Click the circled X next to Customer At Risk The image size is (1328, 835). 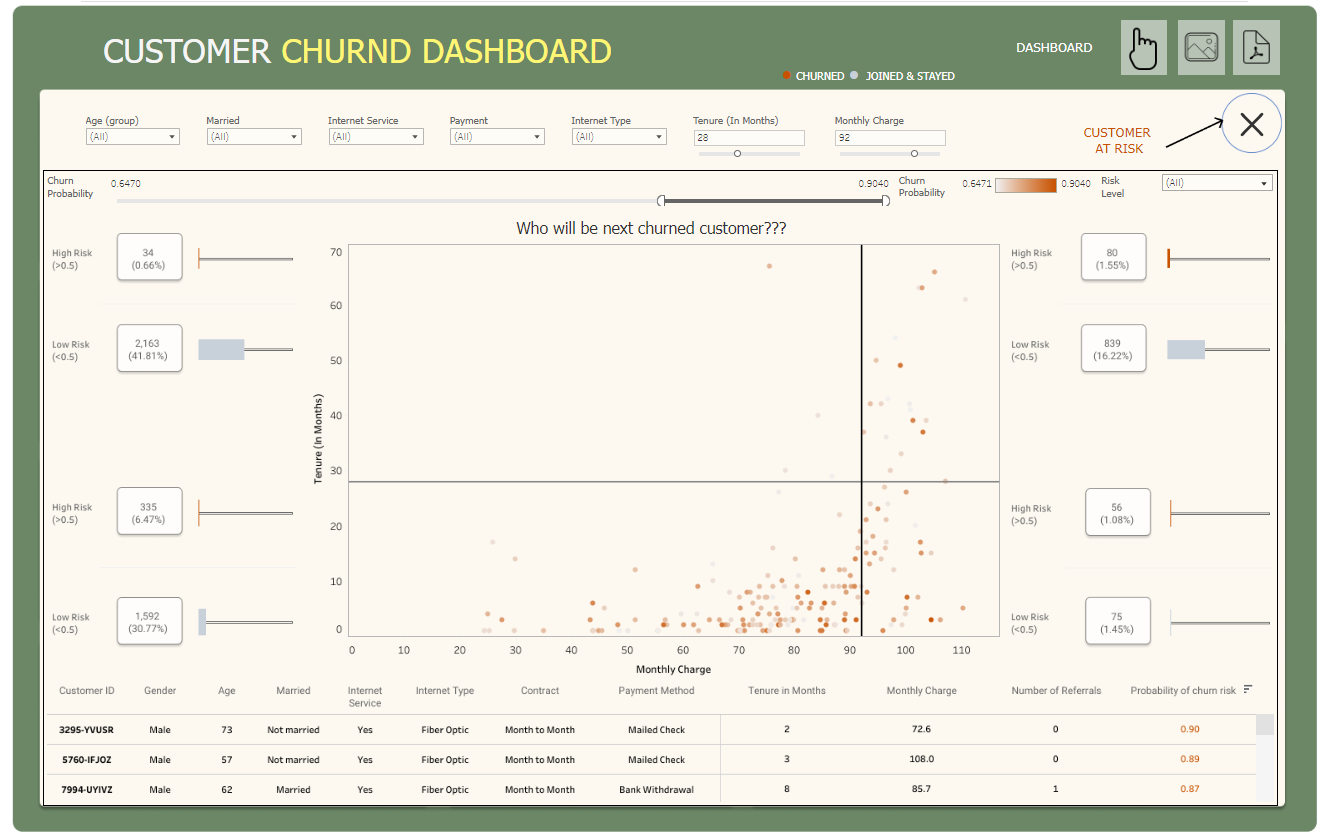1251,124
